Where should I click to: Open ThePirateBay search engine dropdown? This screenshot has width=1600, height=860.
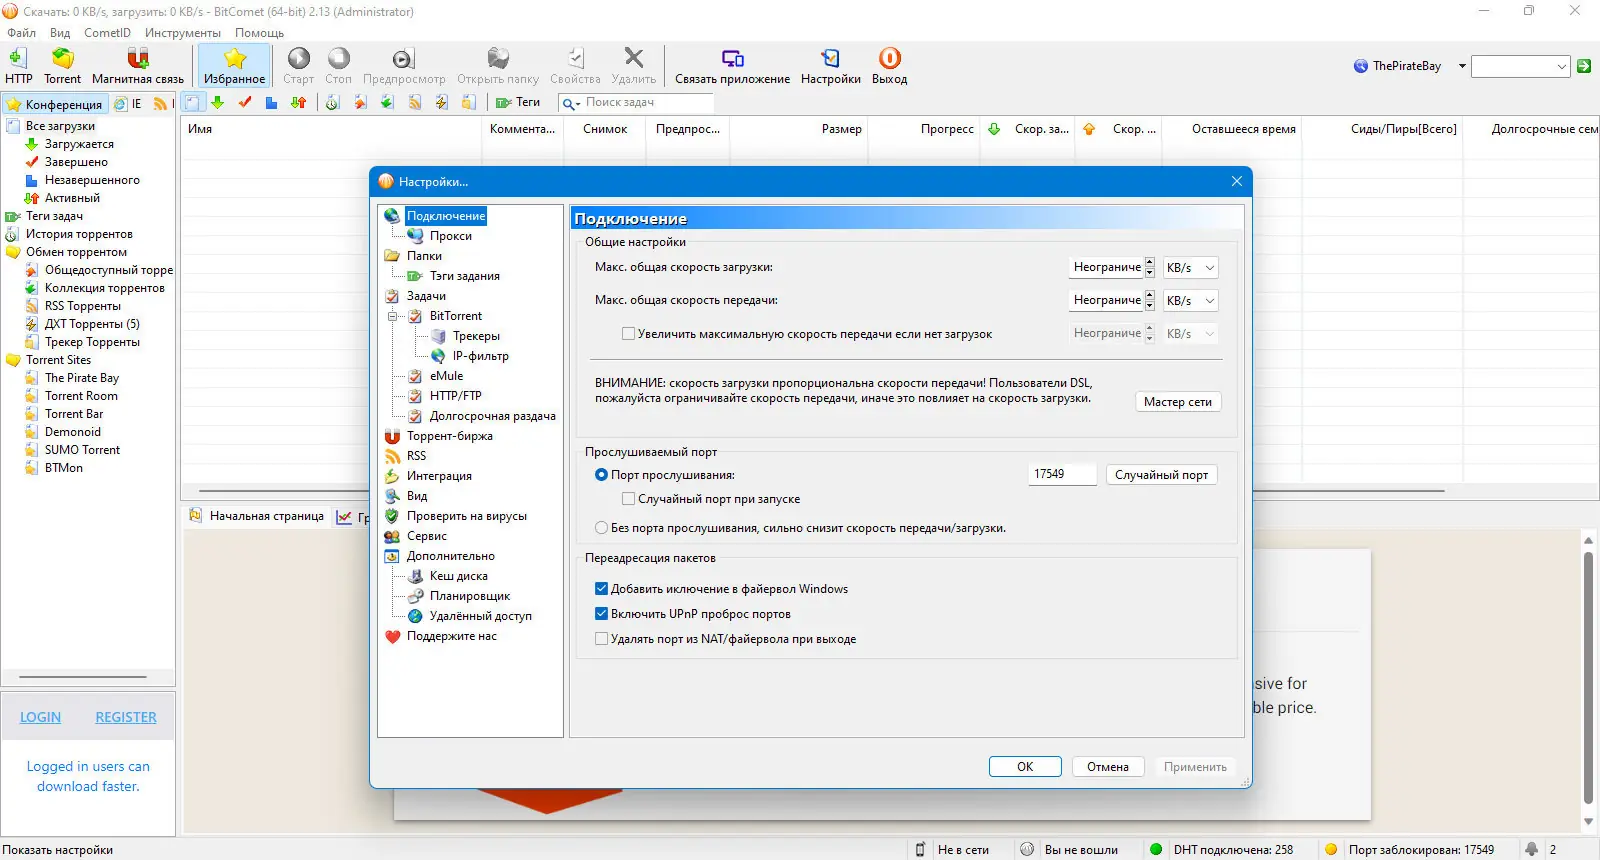point(1462,66)
